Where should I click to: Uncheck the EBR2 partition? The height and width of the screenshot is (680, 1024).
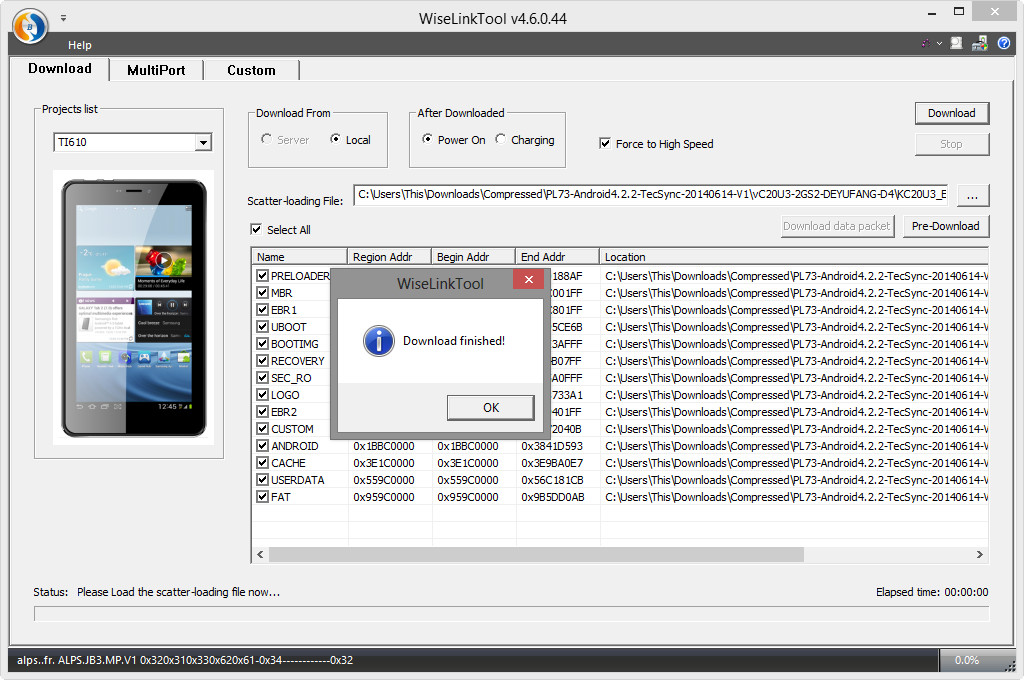[263, 412]
